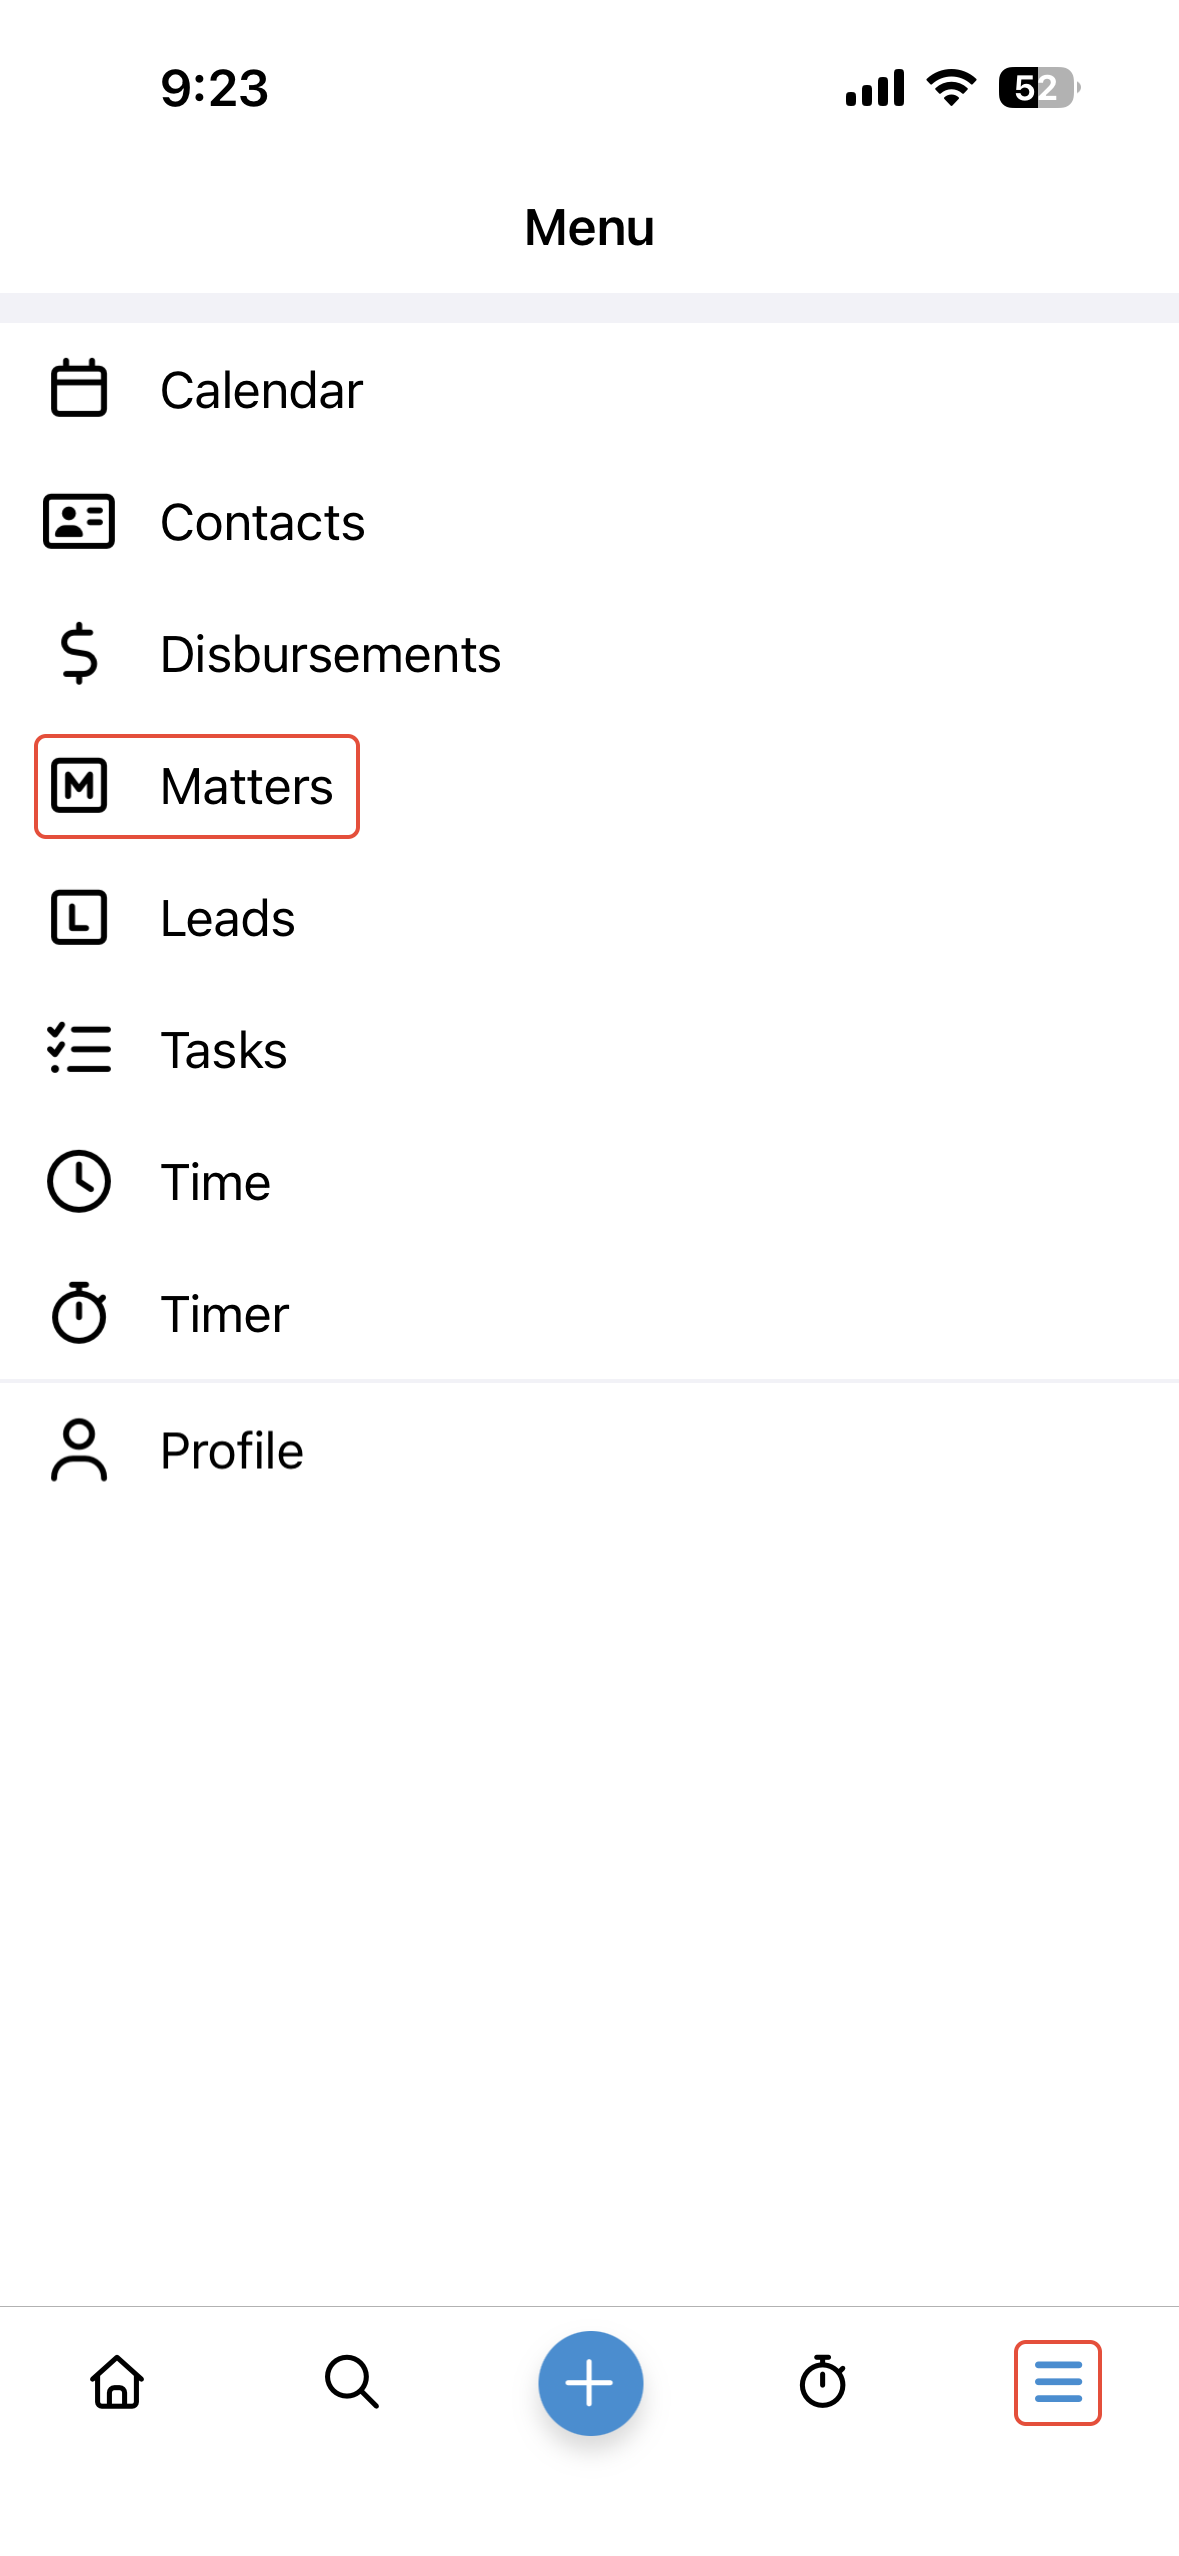The width and height of the screenshot is (1179, 2556).
Task: Open the stopwatch tab in bottom bar
Action: [x=823, y=2382]
